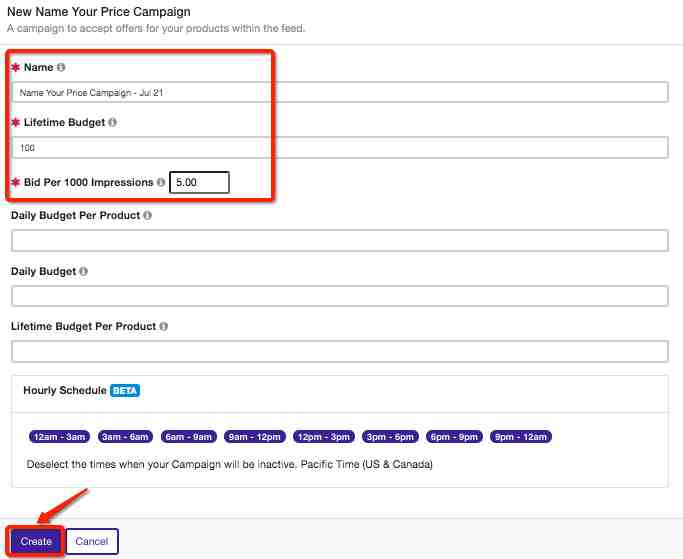The height and width of the screenshot is (559, 683).
Task: Click the Daily Budget Per Product info icon
Action: 148,215
